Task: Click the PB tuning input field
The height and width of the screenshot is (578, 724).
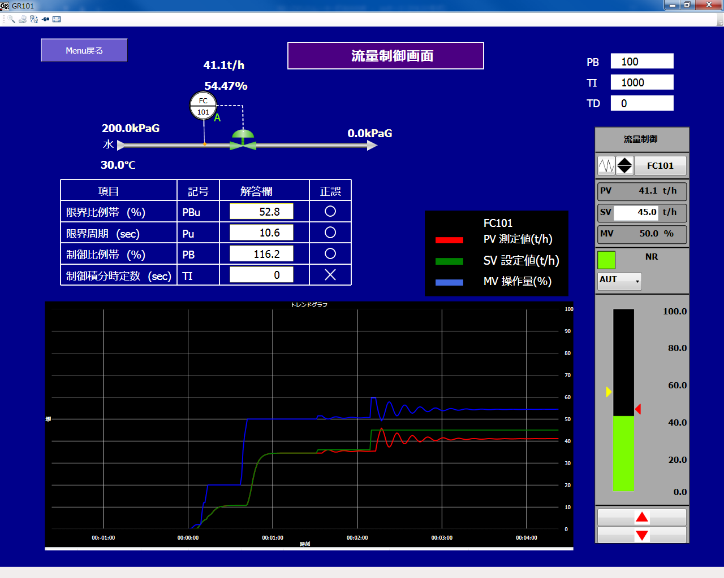Action: (x=642, y=62)
